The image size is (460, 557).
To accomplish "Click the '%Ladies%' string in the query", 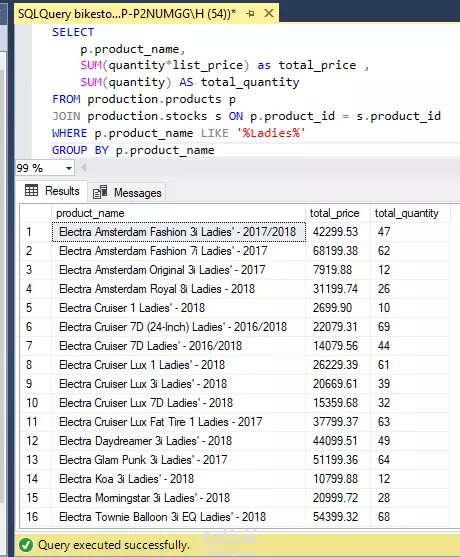I will click(271, 133).
